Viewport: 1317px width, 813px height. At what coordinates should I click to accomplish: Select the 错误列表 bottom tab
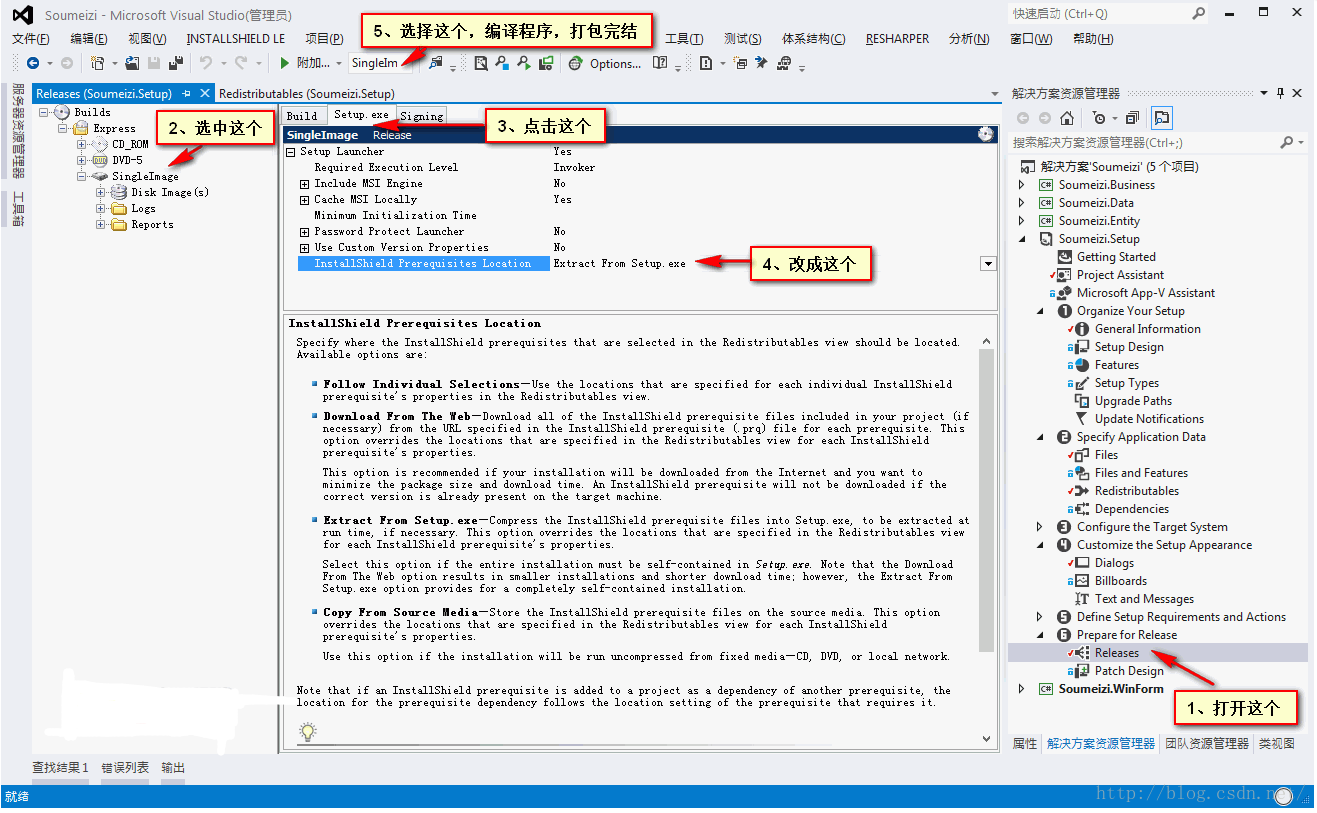click(x=125, y=767)
